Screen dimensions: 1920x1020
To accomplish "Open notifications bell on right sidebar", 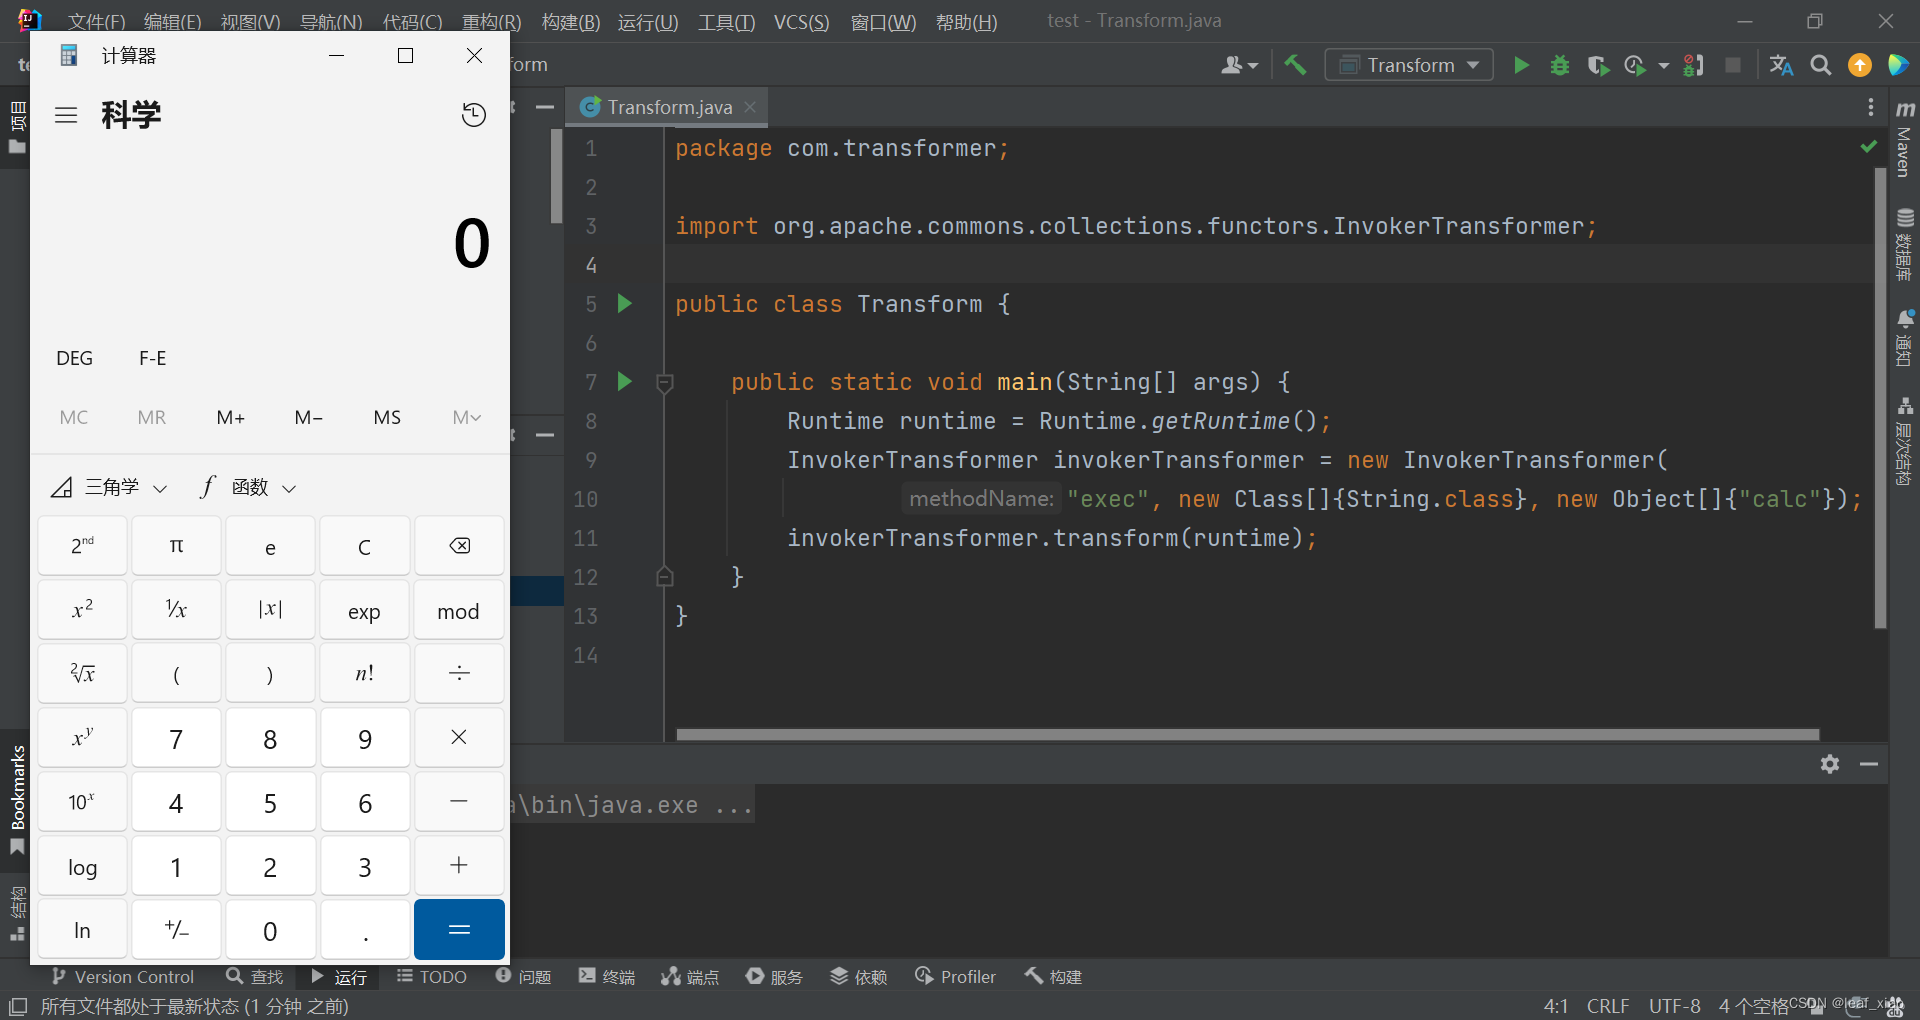I will pos(1905,337).
